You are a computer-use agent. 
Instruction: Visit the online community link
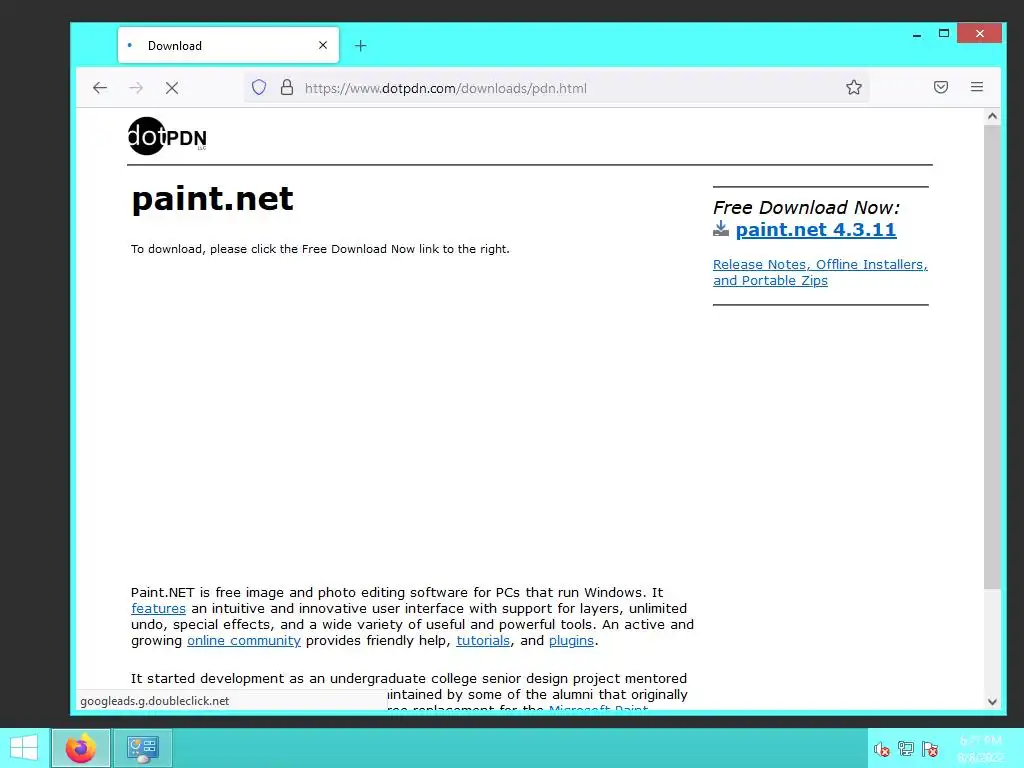point(244,641)
